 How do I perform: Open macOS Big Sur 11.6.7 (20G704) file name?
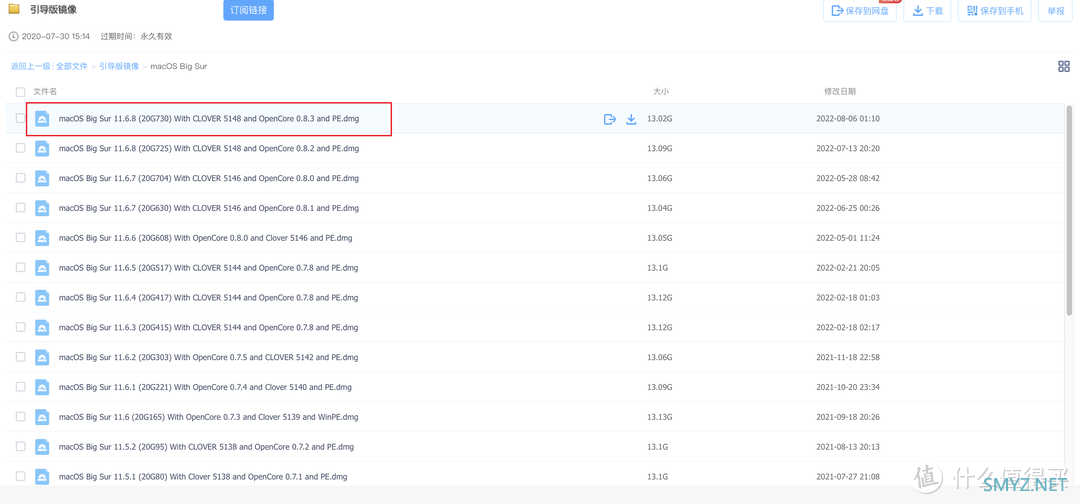(209, 178)
